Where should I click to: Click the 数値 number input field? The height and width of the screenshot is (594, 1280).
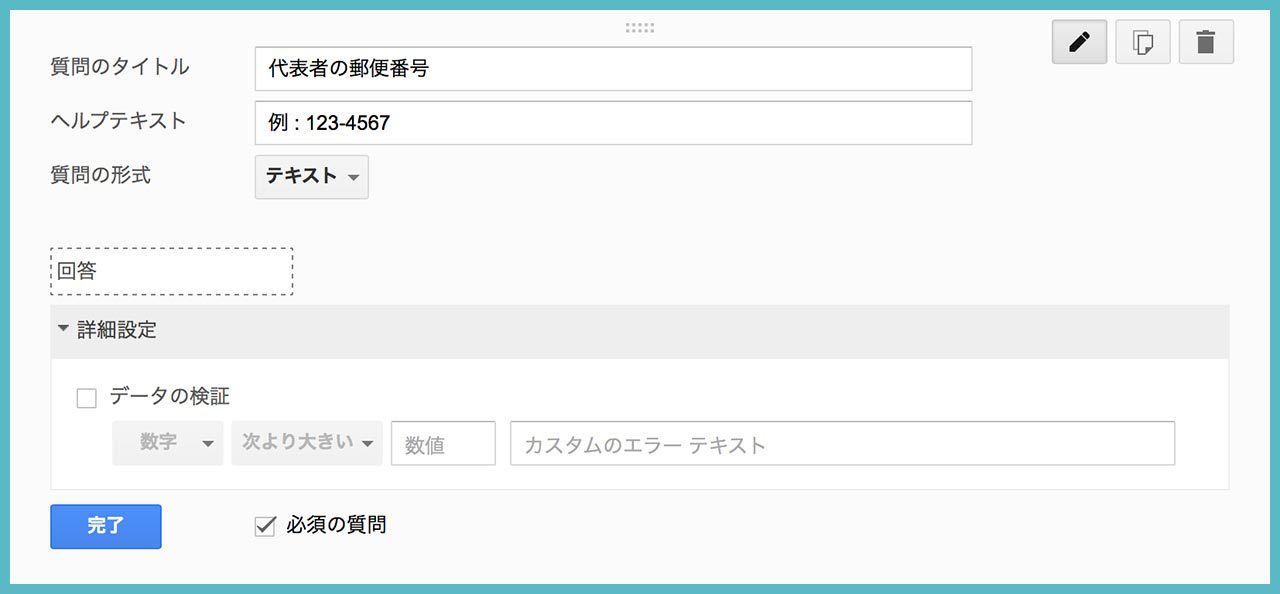(x=443, y=443)
